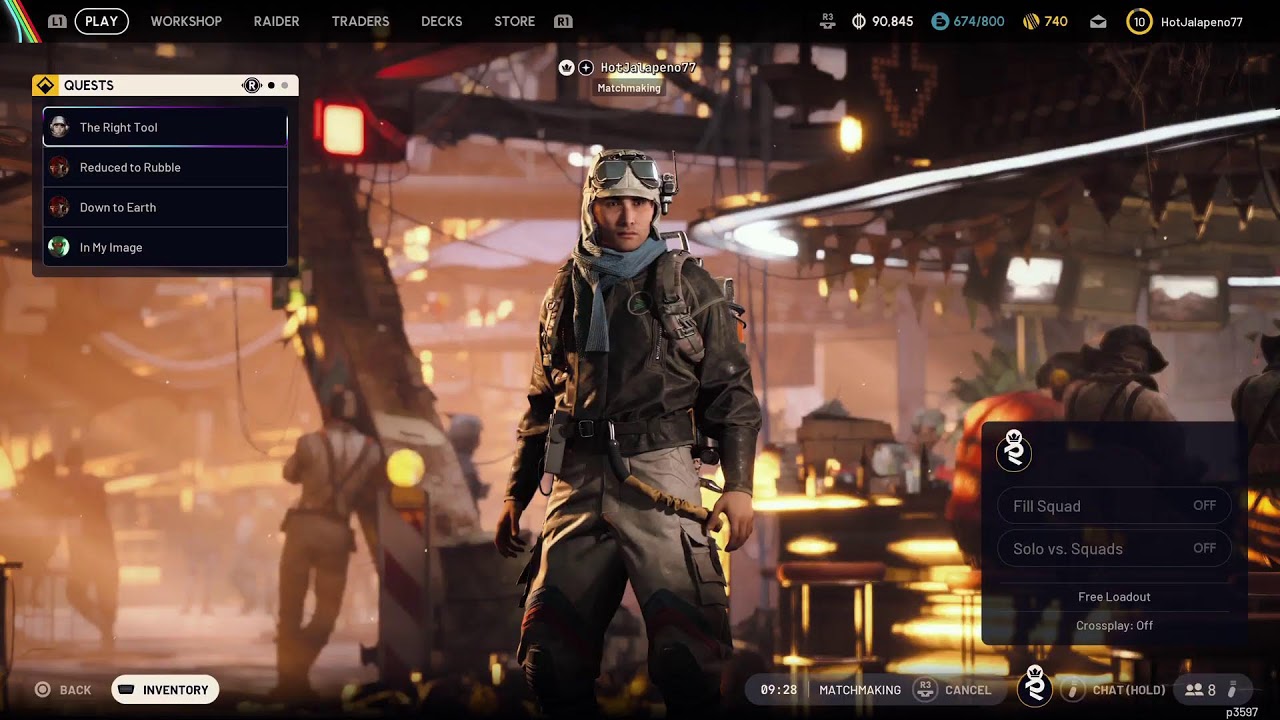
Task: Open the DECKS tab
Action: coord(441,21)
